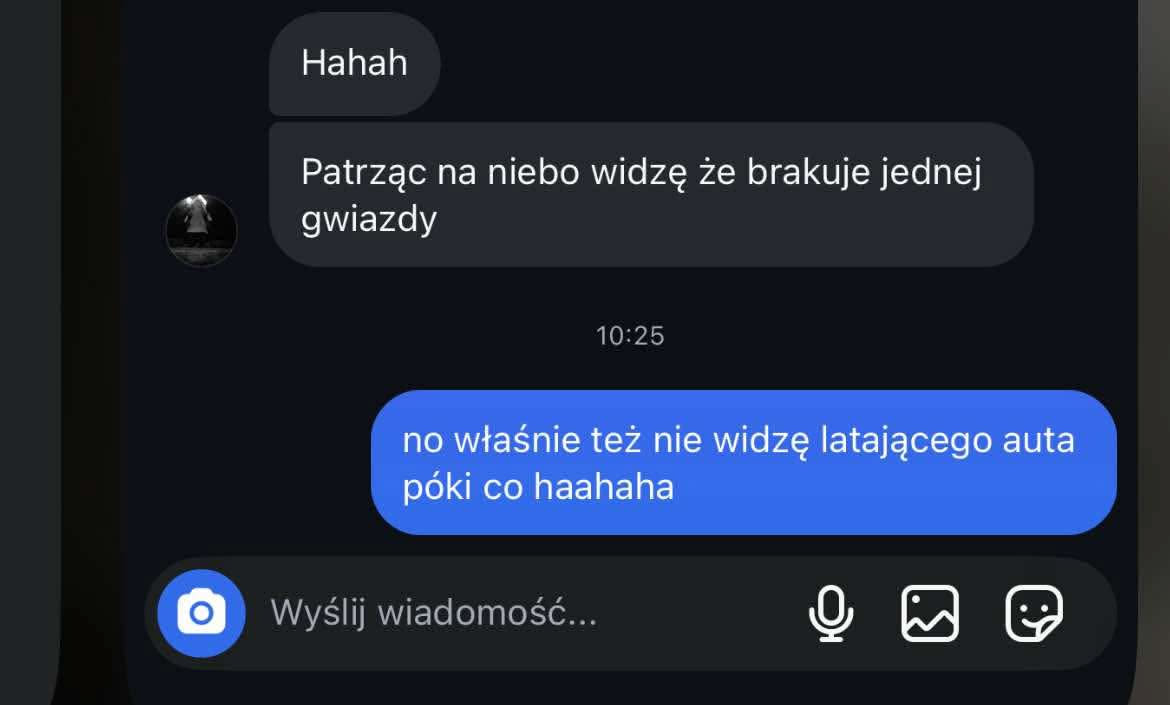Select the 'Patrząc na niebo' received message
The height and width of the screenshot is (705, 1170).
click(x=651, y=195)
